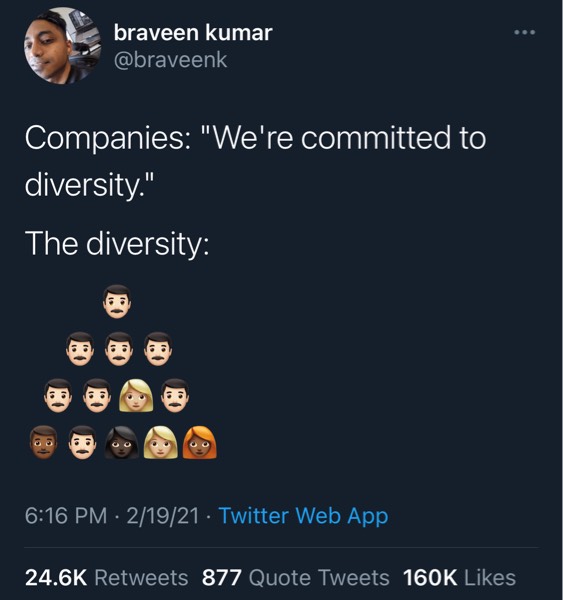View the 877 Quote Tweets list

295,577
